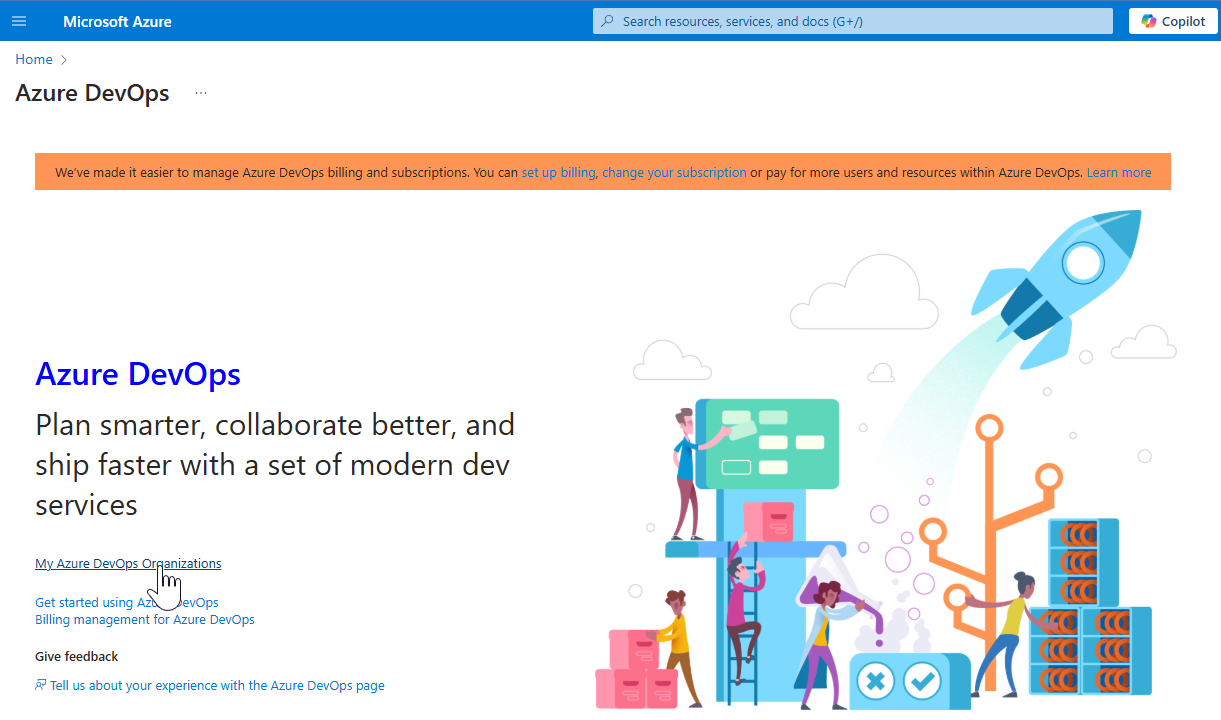This screenshot has height=720, width=1221.
Task: Click Tell us about your experience link
Action: click(x=217, y=685)
